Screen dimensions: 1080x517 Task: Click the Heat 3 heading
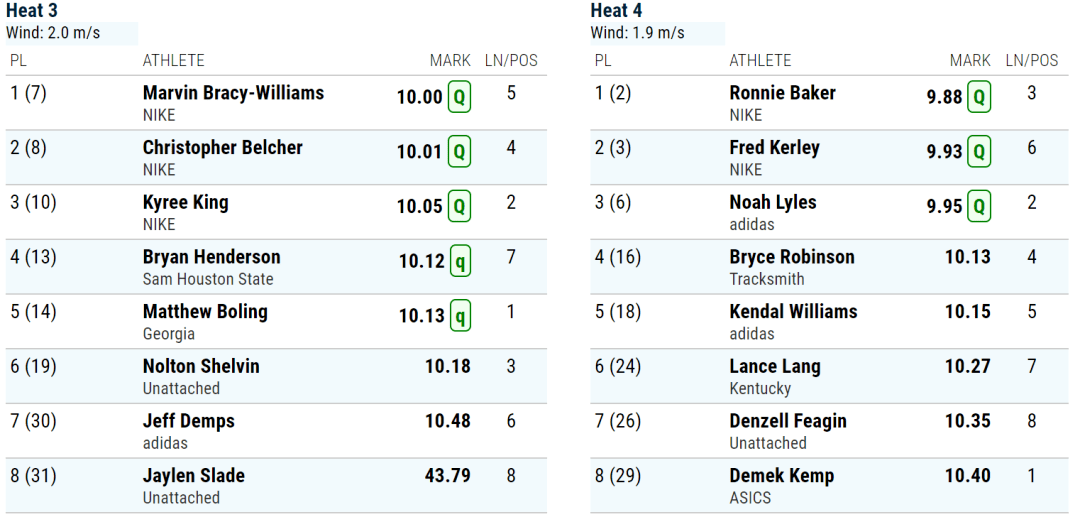coord(32,10)
